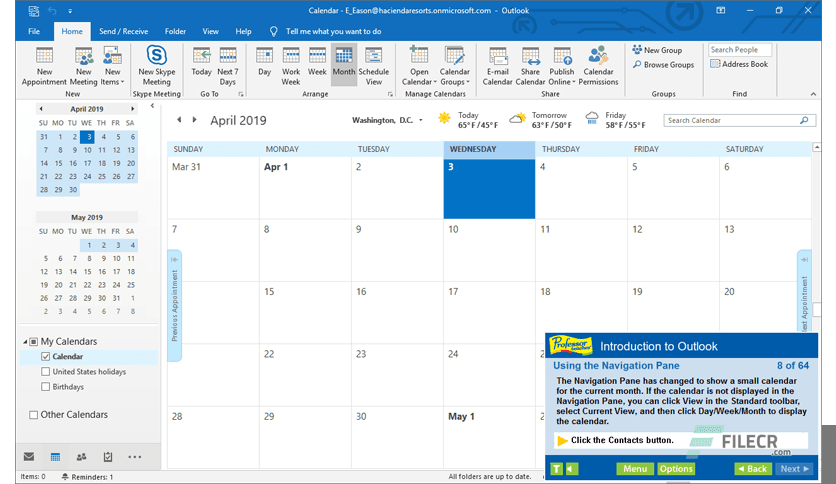
Task: Click the tutorial T text button
Action: click(x=556, y=469)
